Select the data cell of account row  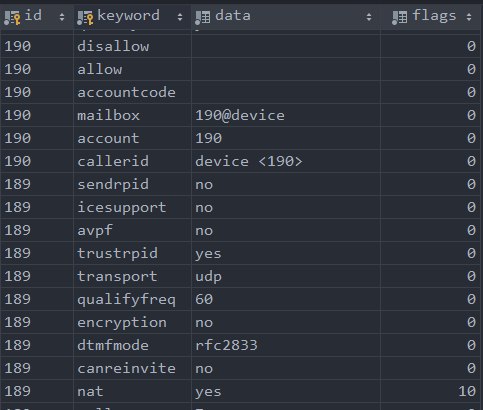286,138
